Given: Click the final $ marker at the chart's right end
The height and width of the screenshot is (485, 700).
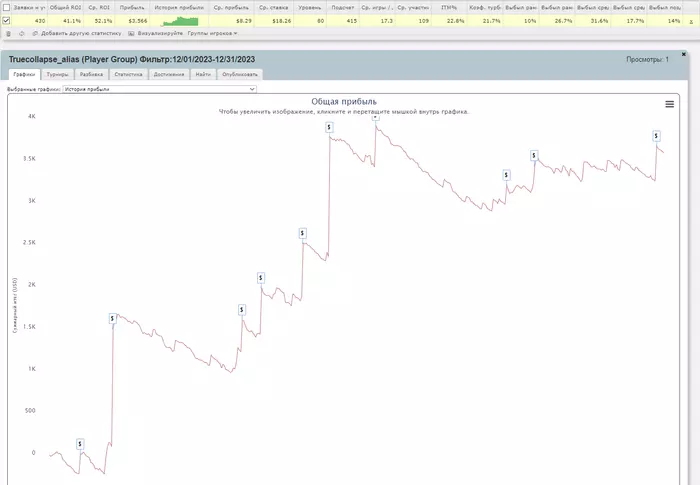Looking at the screenshot, I should (x=656, y=136).
